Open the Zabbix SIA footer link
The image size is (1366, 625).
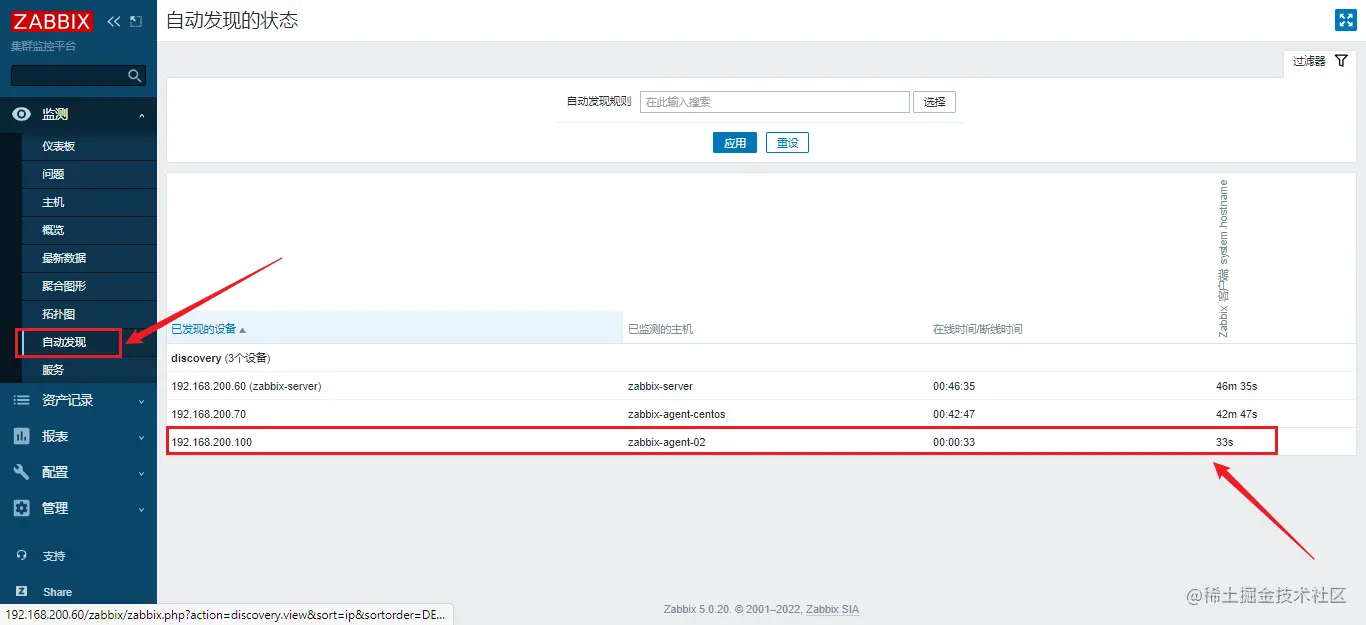tap(832, 609)
